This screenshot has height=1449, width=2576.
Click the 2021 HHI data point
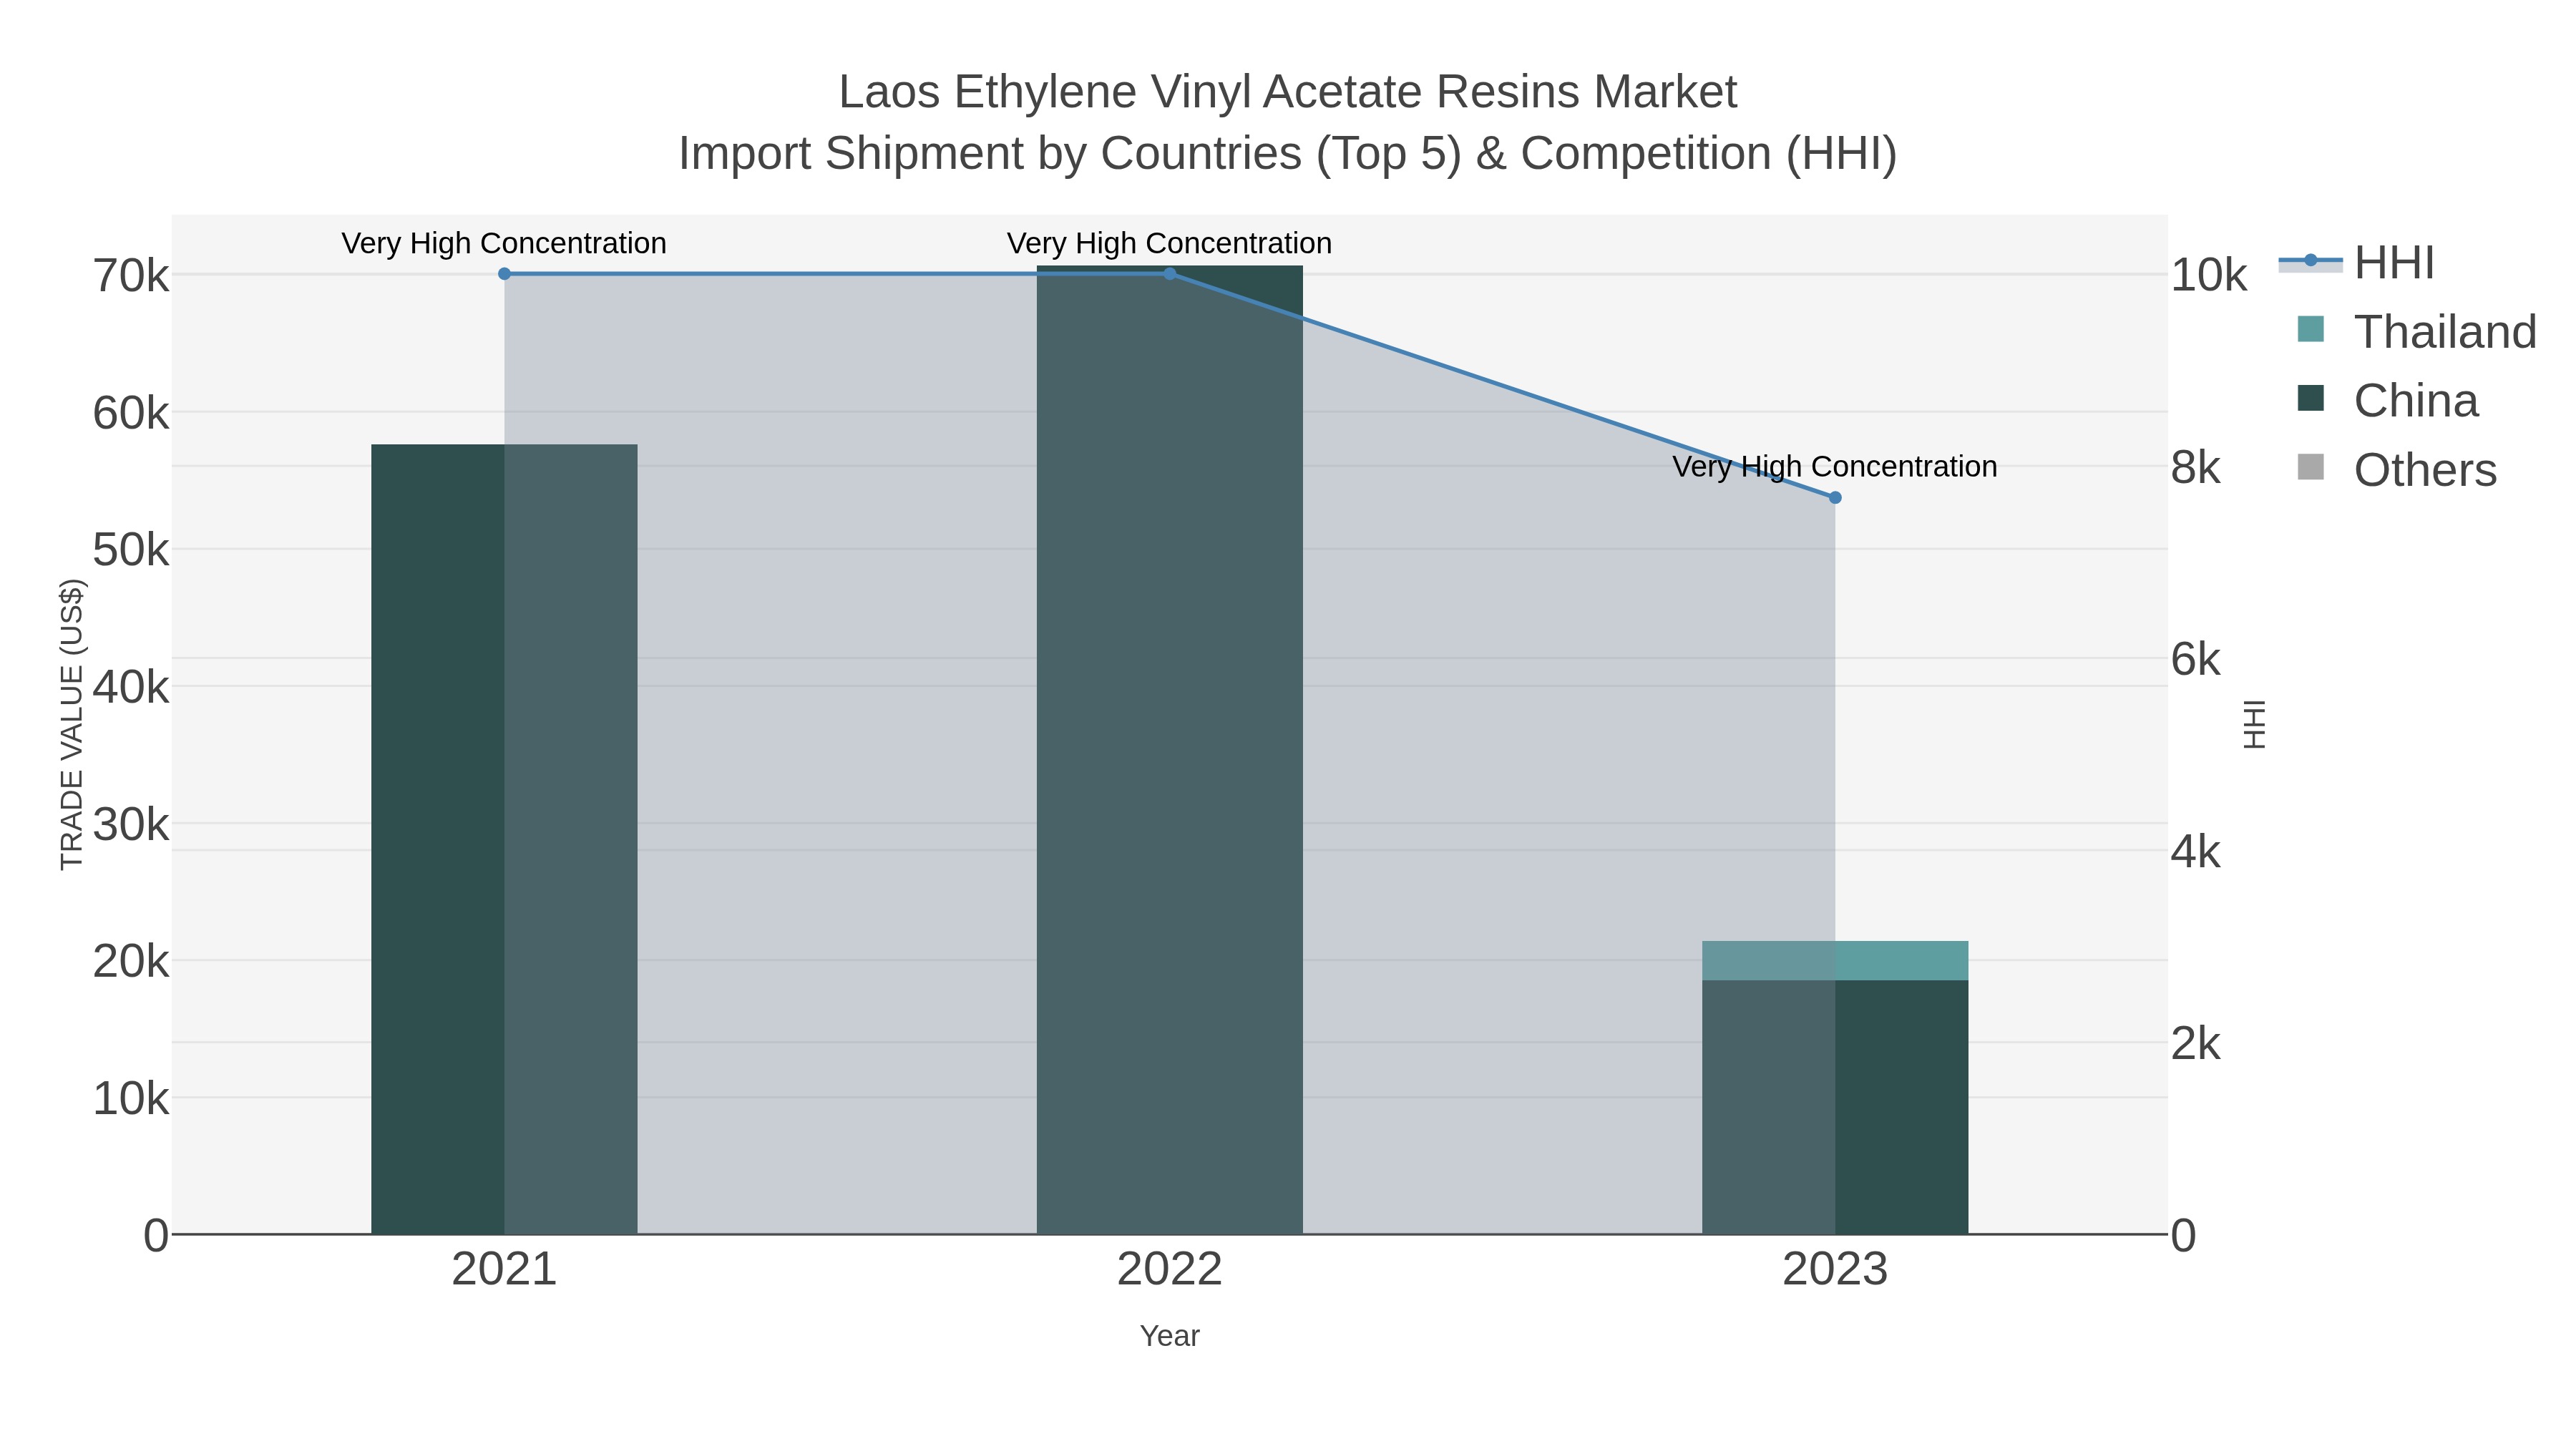point(504,274)
